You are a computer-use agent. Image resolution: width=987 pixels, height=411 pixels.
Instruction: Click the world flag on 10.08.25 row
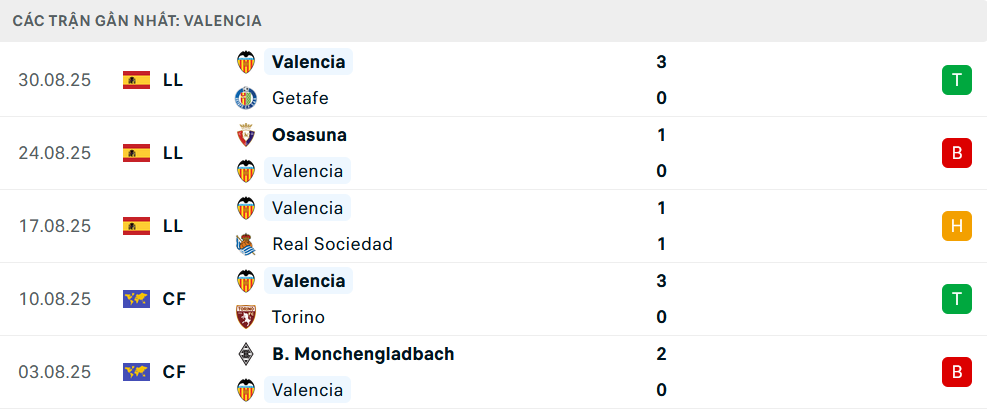click(136, 299)
